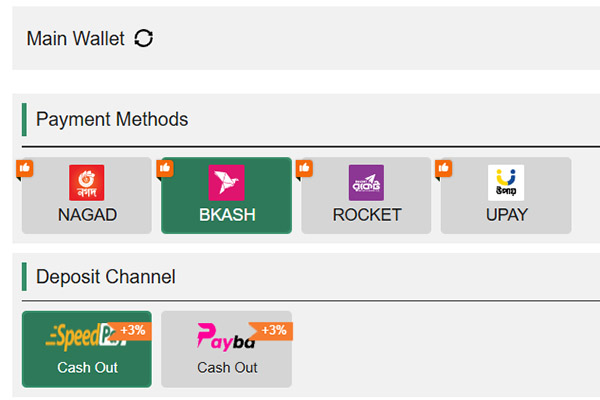Select Payba Cash Out channel label
Image resolution: width=600 pixels, height=400 pixels.
click(227, 367)
